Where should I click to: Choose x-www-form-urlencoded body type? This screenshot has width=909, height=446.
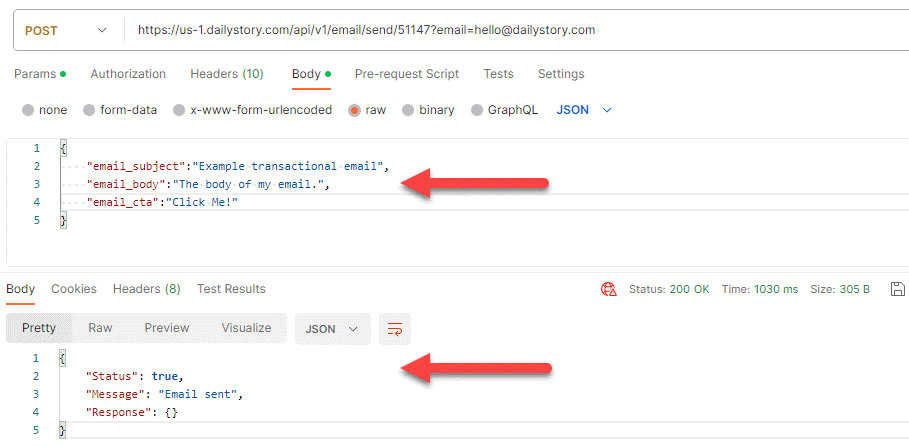coord(179,110)
